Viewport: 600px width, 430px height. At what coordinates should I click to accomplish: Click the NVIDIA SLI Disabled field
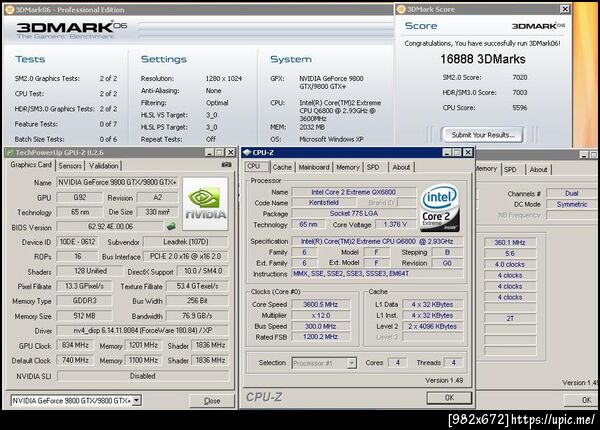[142, 376]
